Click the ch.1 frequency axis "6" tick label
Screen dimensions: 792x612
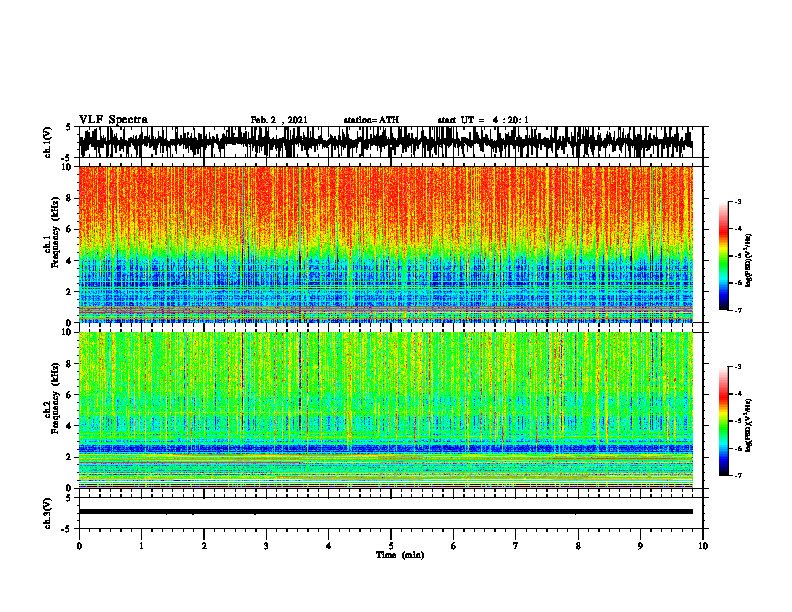pyautogui.click(x=69, y=229)
